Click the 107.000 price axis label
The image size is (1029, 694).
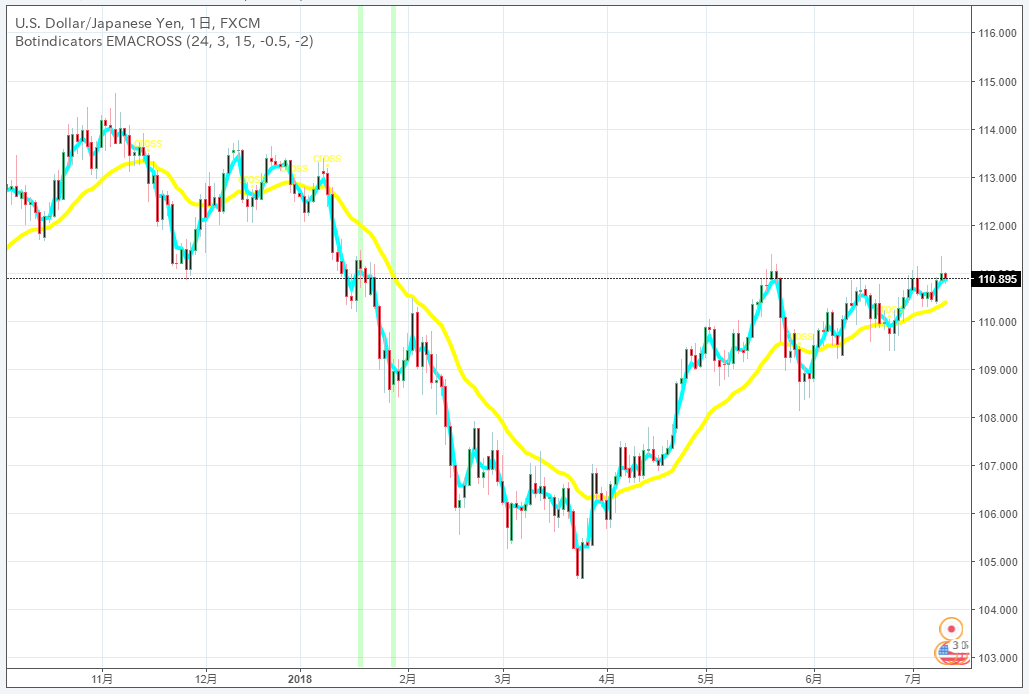998,466
